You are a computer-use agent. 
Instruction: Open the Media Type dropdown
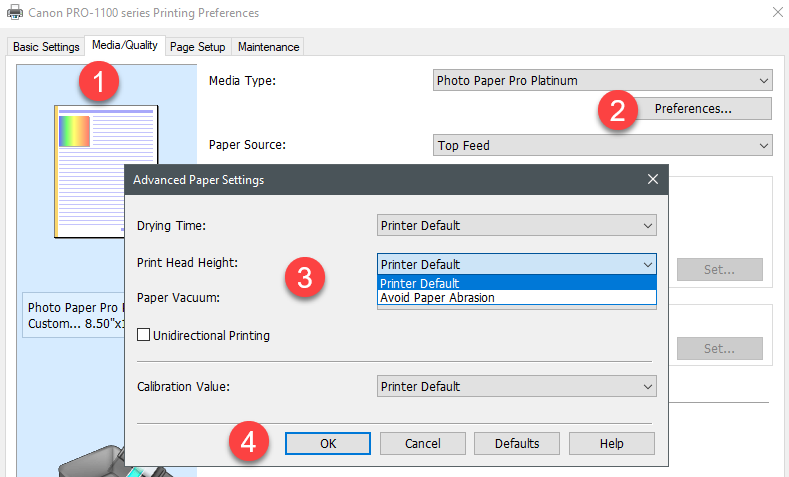pyautogui.click(x=603, y=81)
